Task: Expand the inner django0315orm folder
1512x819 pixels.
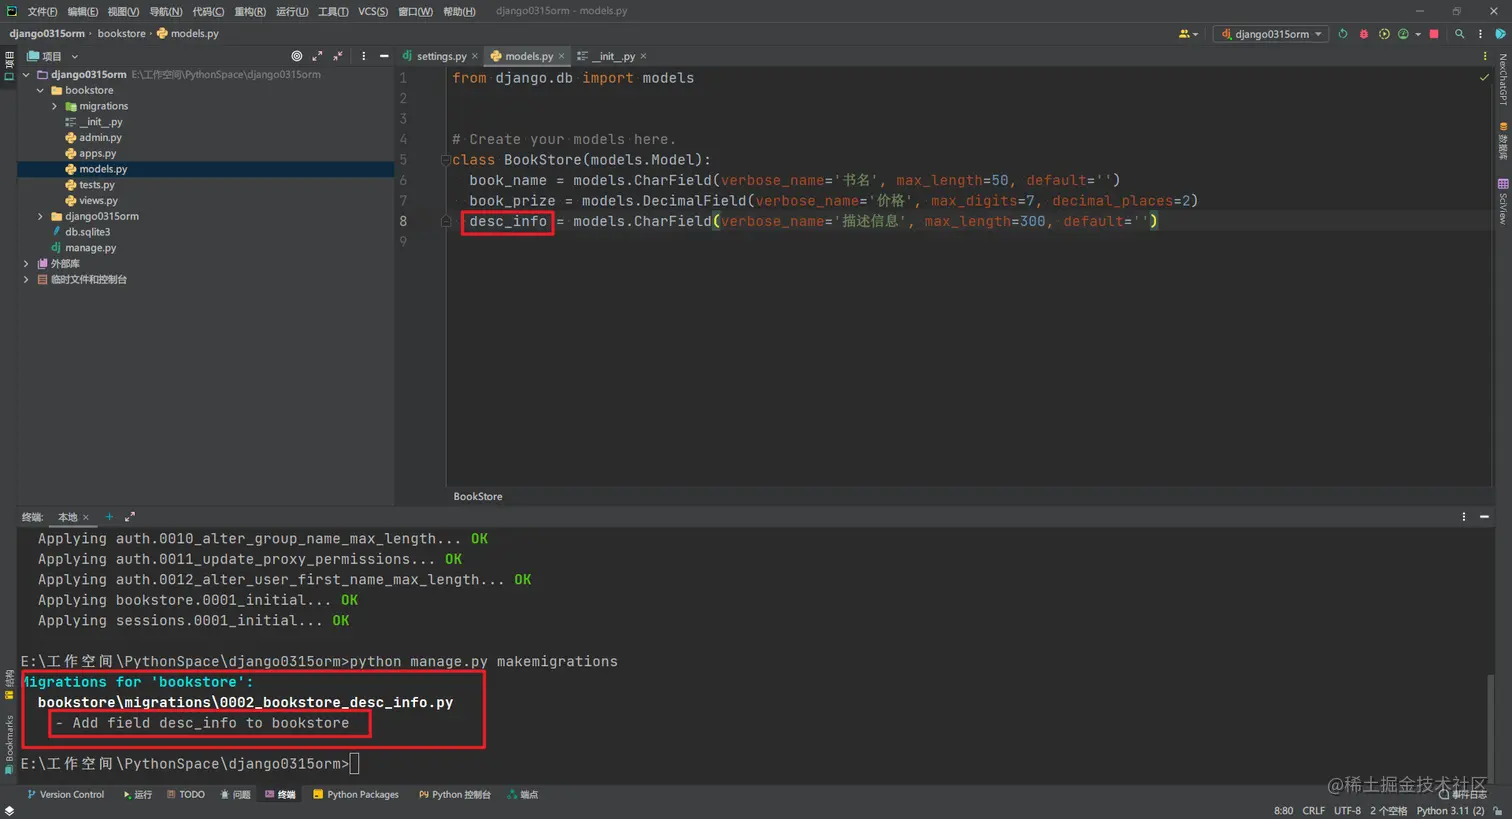Action: pos(41,216)
